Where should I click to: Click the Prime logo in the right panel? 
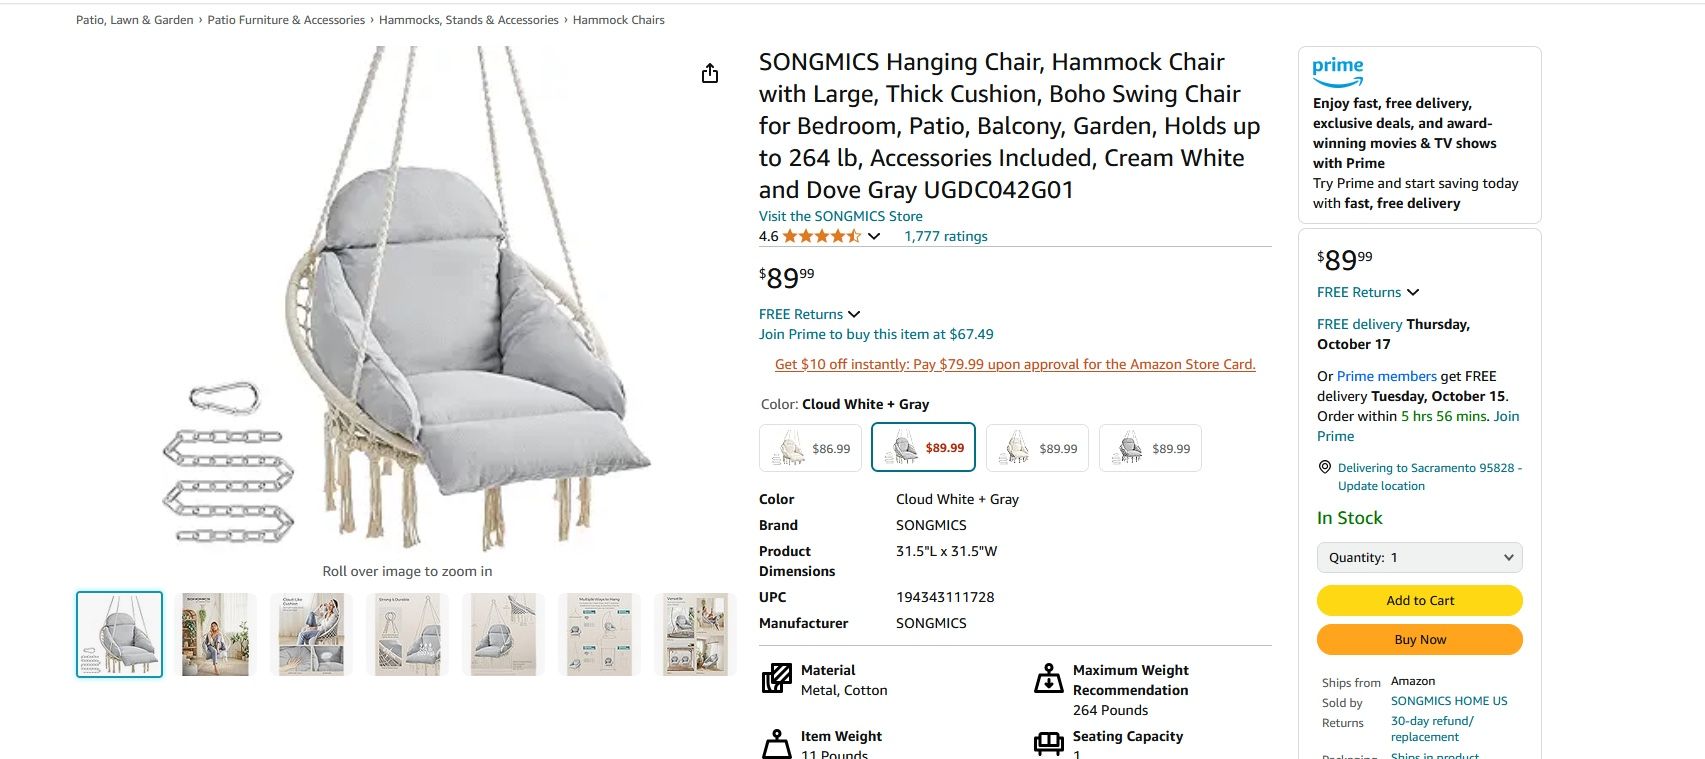1337,69
